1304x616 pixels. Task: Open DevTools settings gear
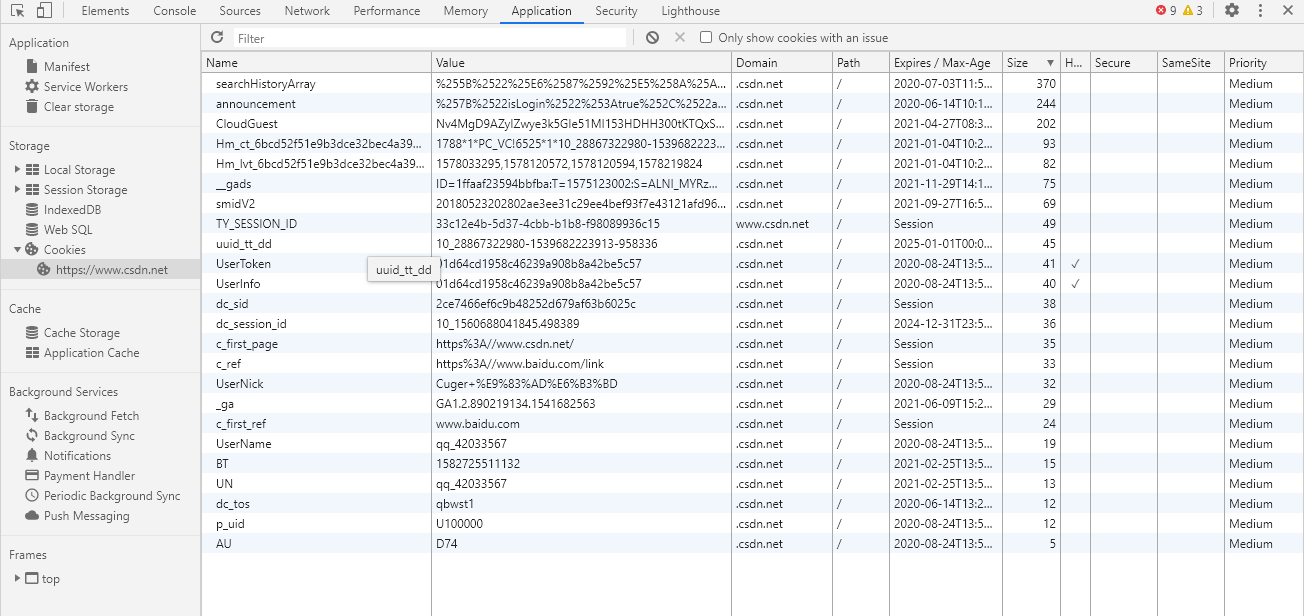tap(1232, 11)
